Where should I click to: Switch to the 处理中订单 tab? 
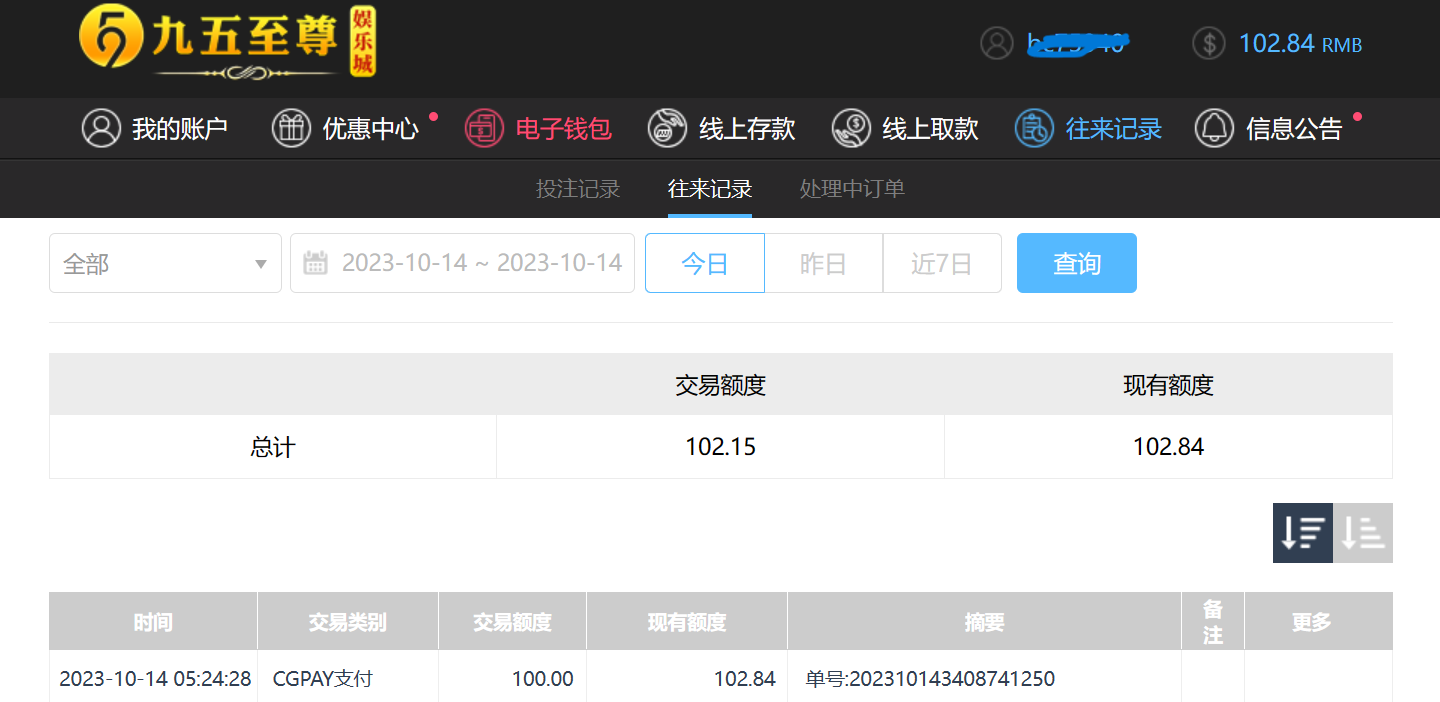point(852,188)
